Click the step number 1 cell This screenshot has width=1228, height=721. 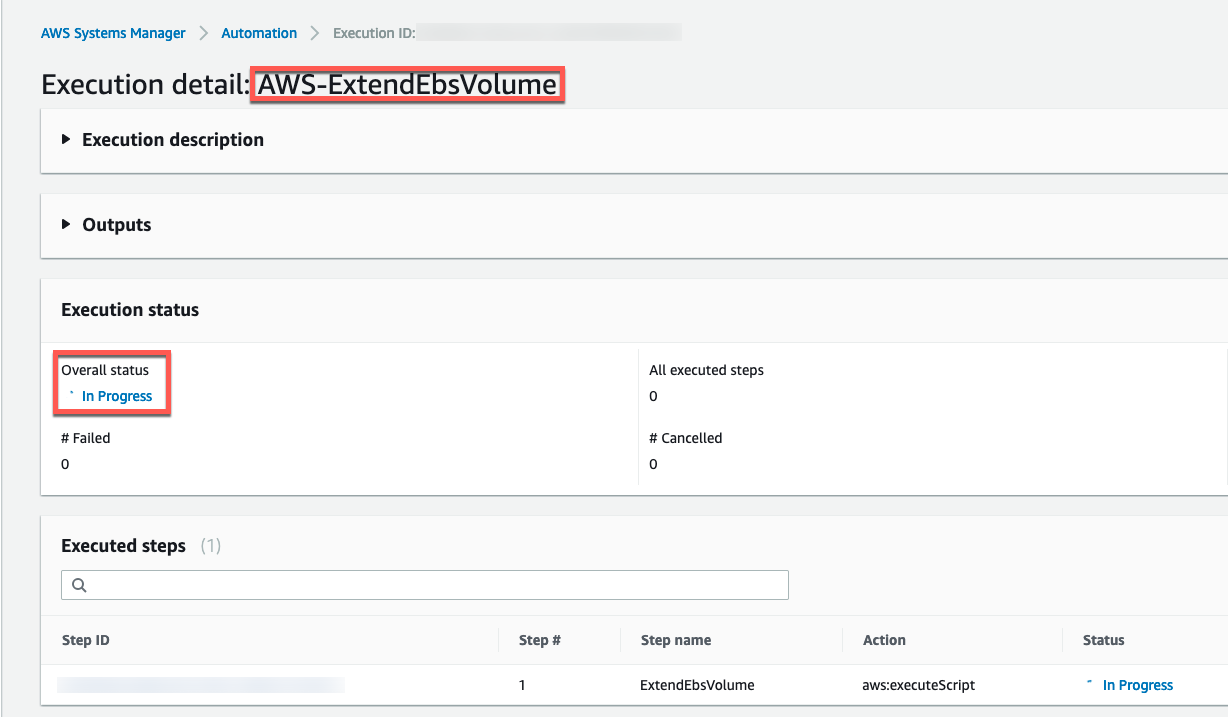[523, 685]
